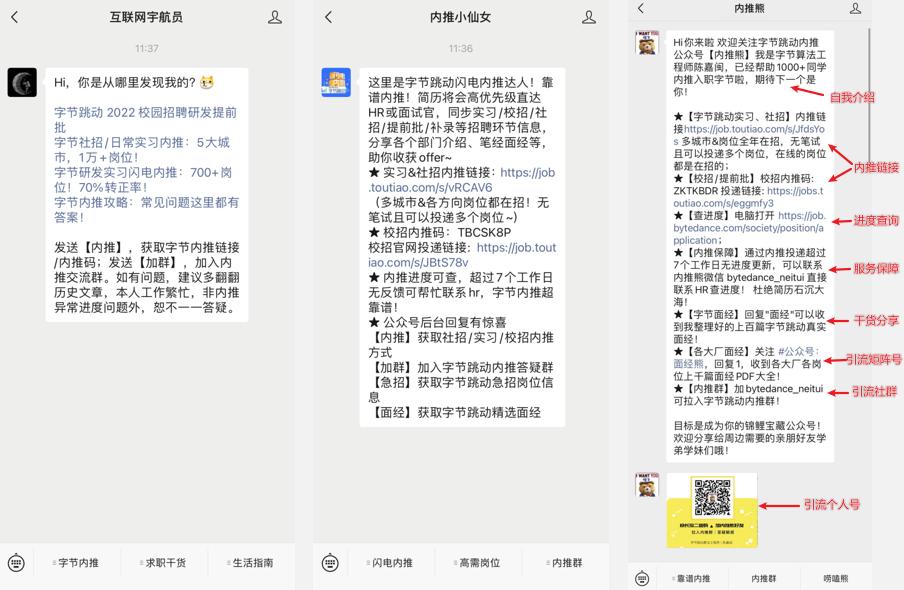Open profile icon of 互联网宇航员 chat

pyautogui.click(x=275, y=17)
